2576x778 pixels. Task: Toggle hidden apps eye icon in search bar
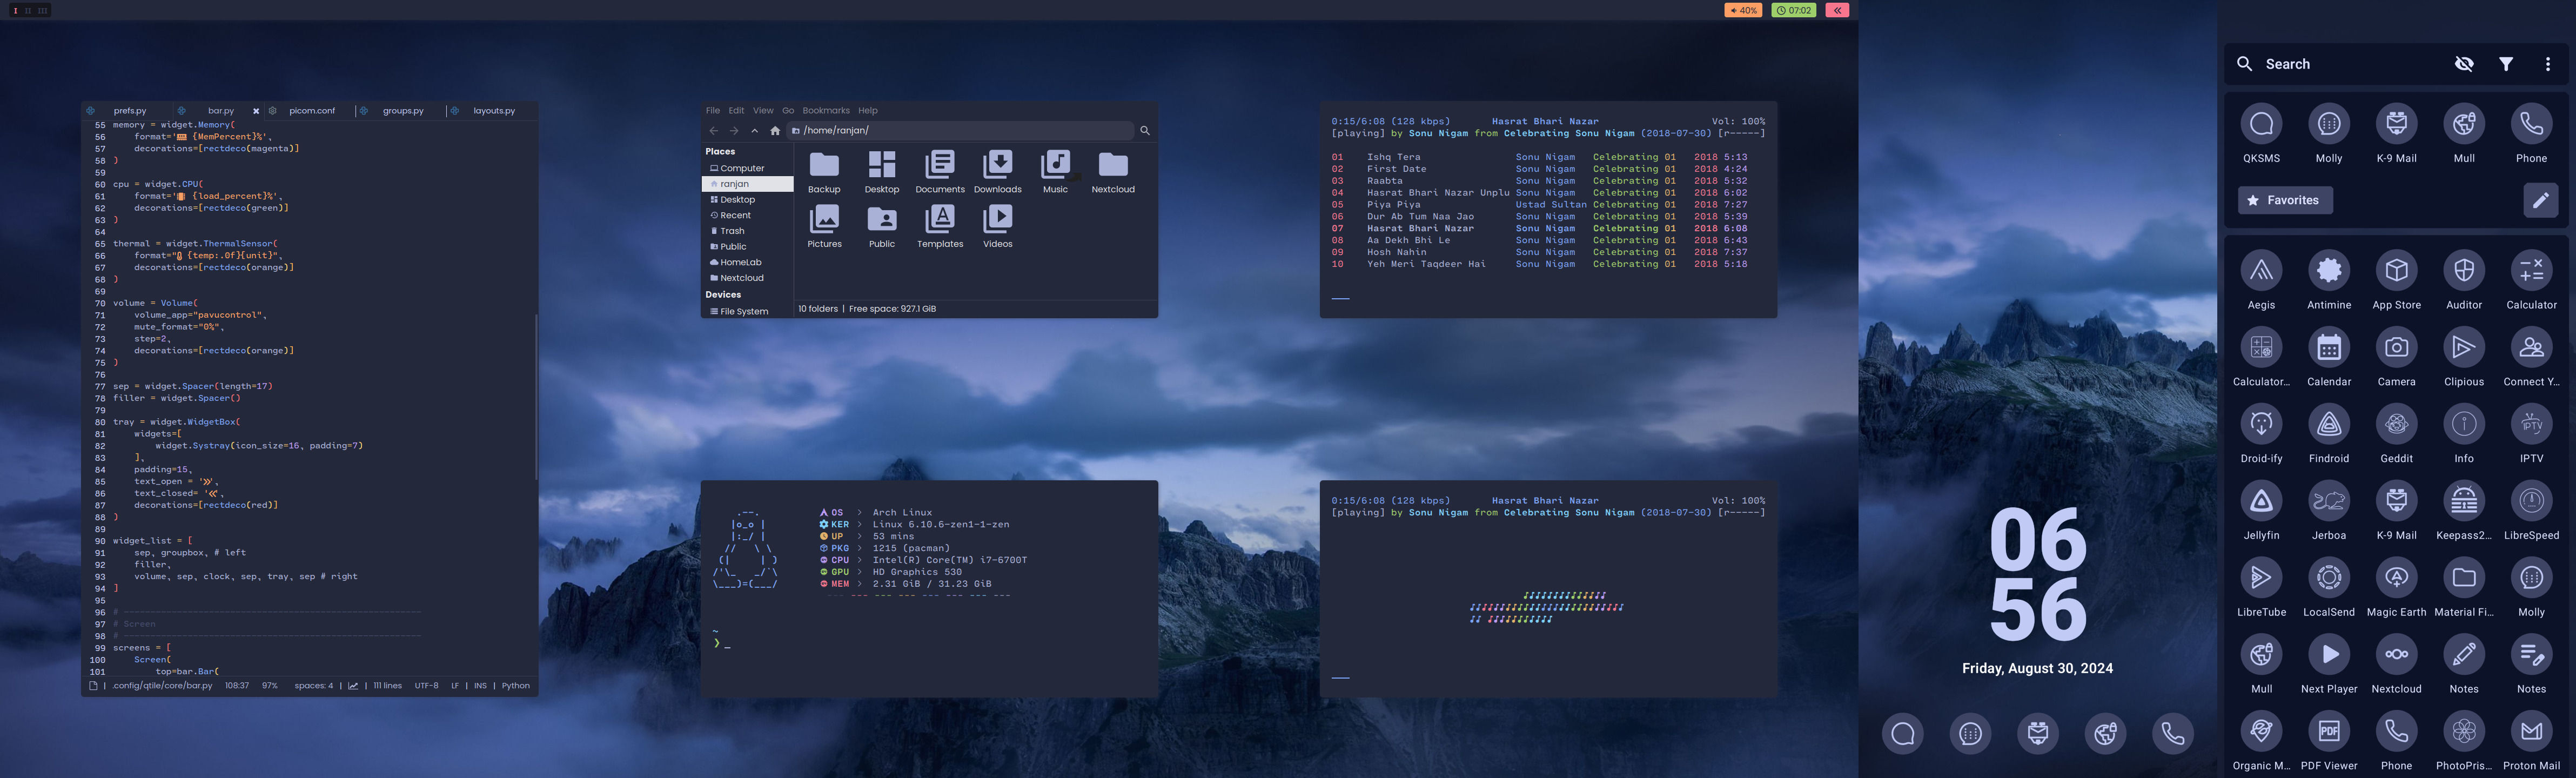click(x=2464, y=64)
